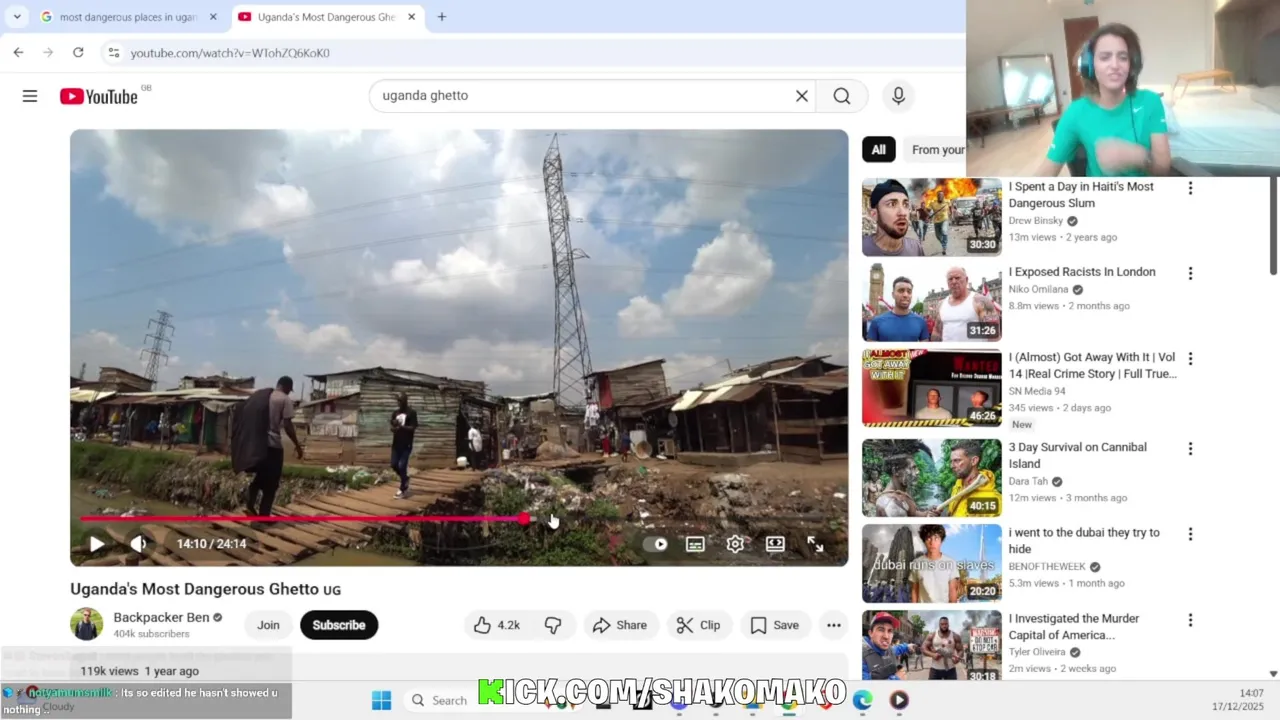The height and width of the screenshot is (720, 1280).
Task: Switch to 'most dangerous places in uganda' tab
Action: coord(128,17)
